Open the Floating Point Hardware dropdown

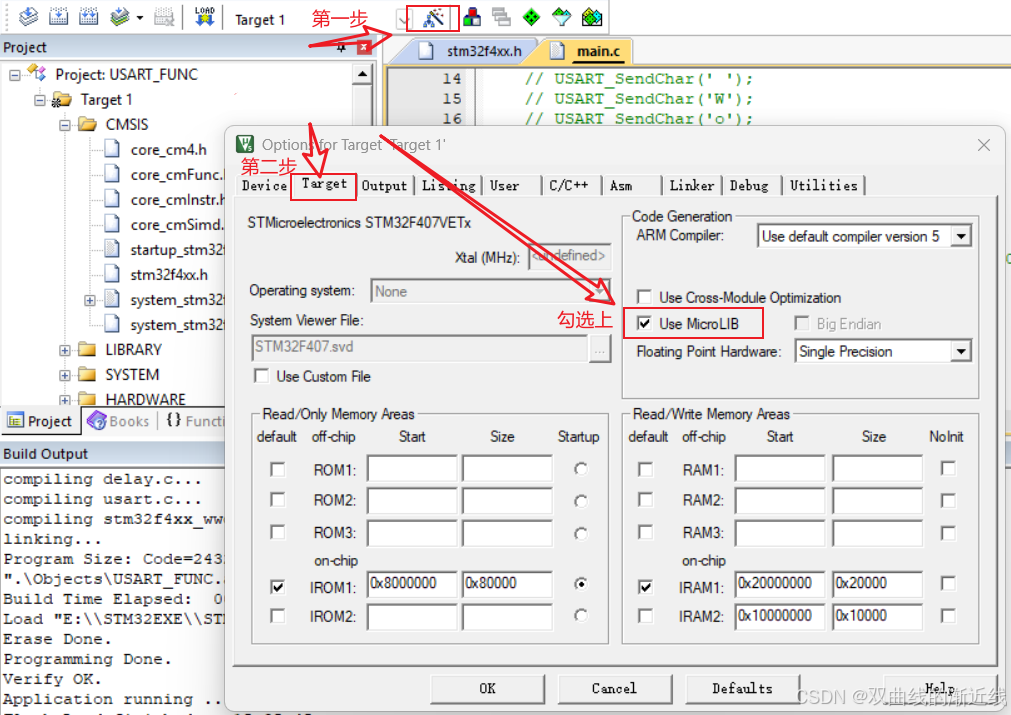tap(961, 351)
